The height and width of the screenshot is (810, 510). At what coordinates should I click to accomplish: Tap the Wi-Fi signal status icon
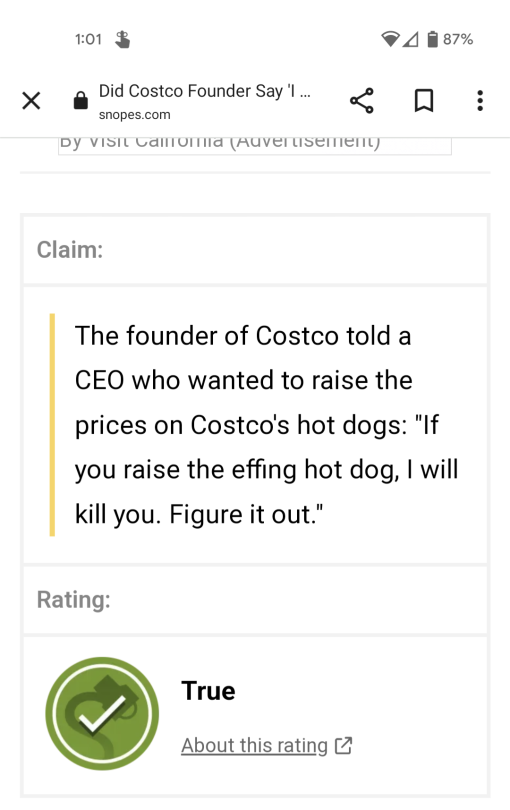(391, 39)
